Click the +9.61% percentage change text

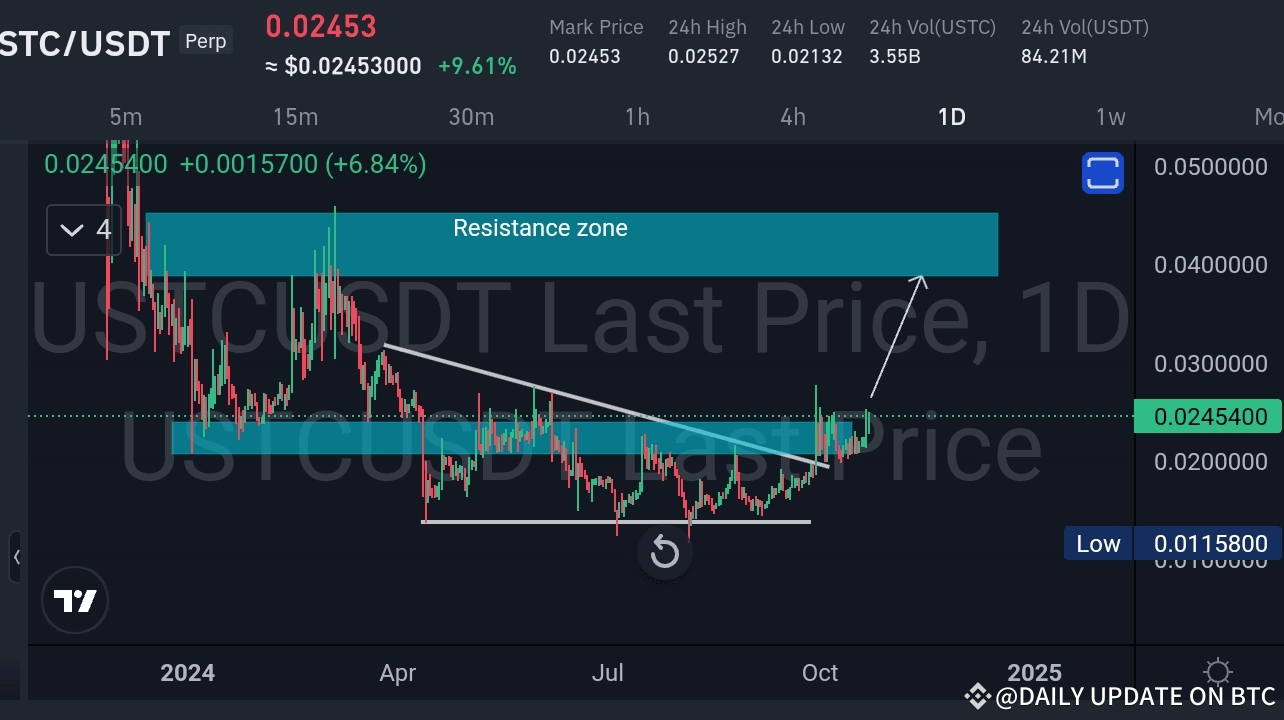tap(479, 66)
